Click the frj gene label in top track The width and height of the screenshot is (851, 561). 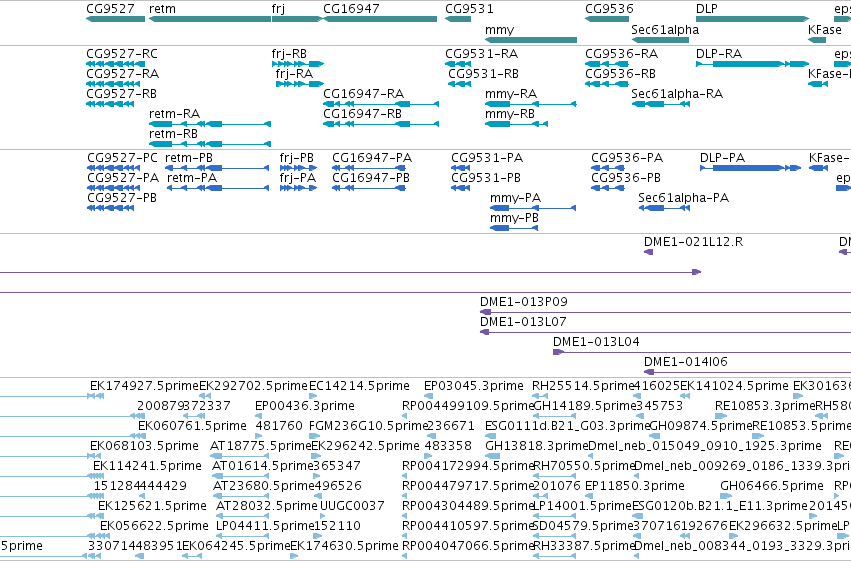pos(278,9)
